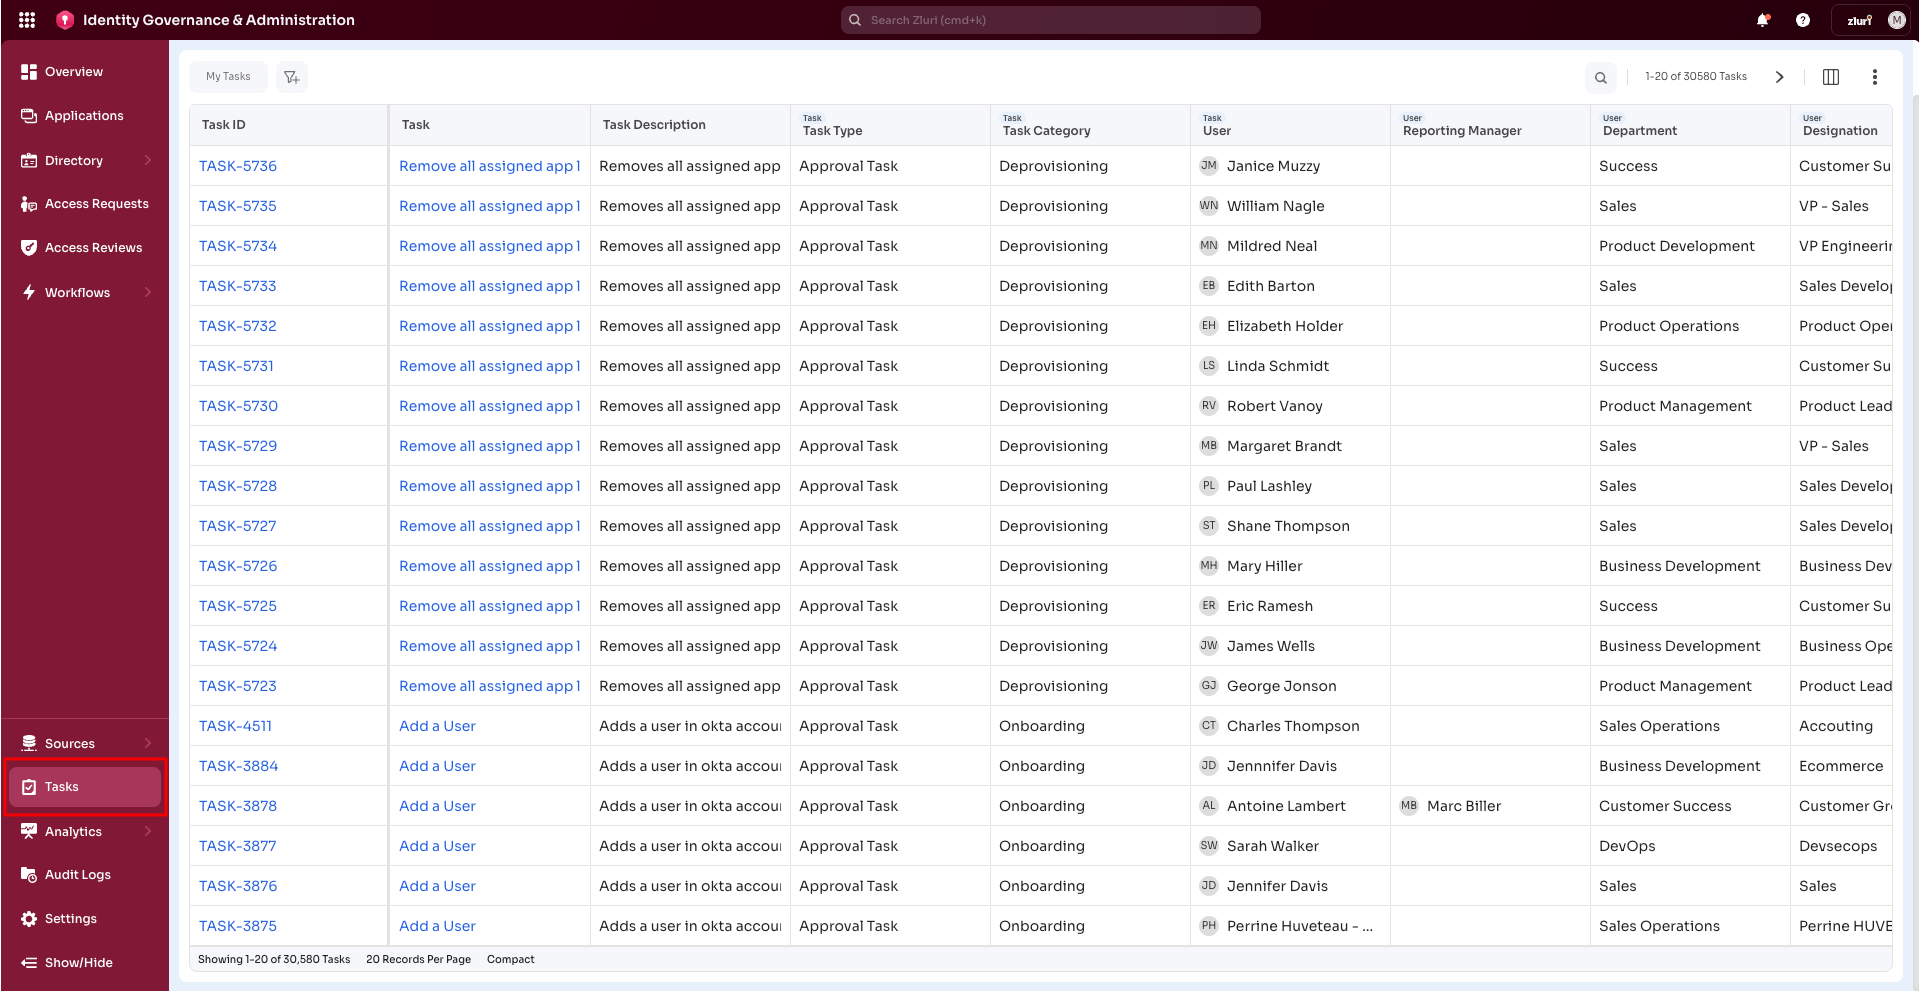Screen dimensions: 1919x991
Task: Open the app switcher grid icon
Action: [x=25, y=19]
